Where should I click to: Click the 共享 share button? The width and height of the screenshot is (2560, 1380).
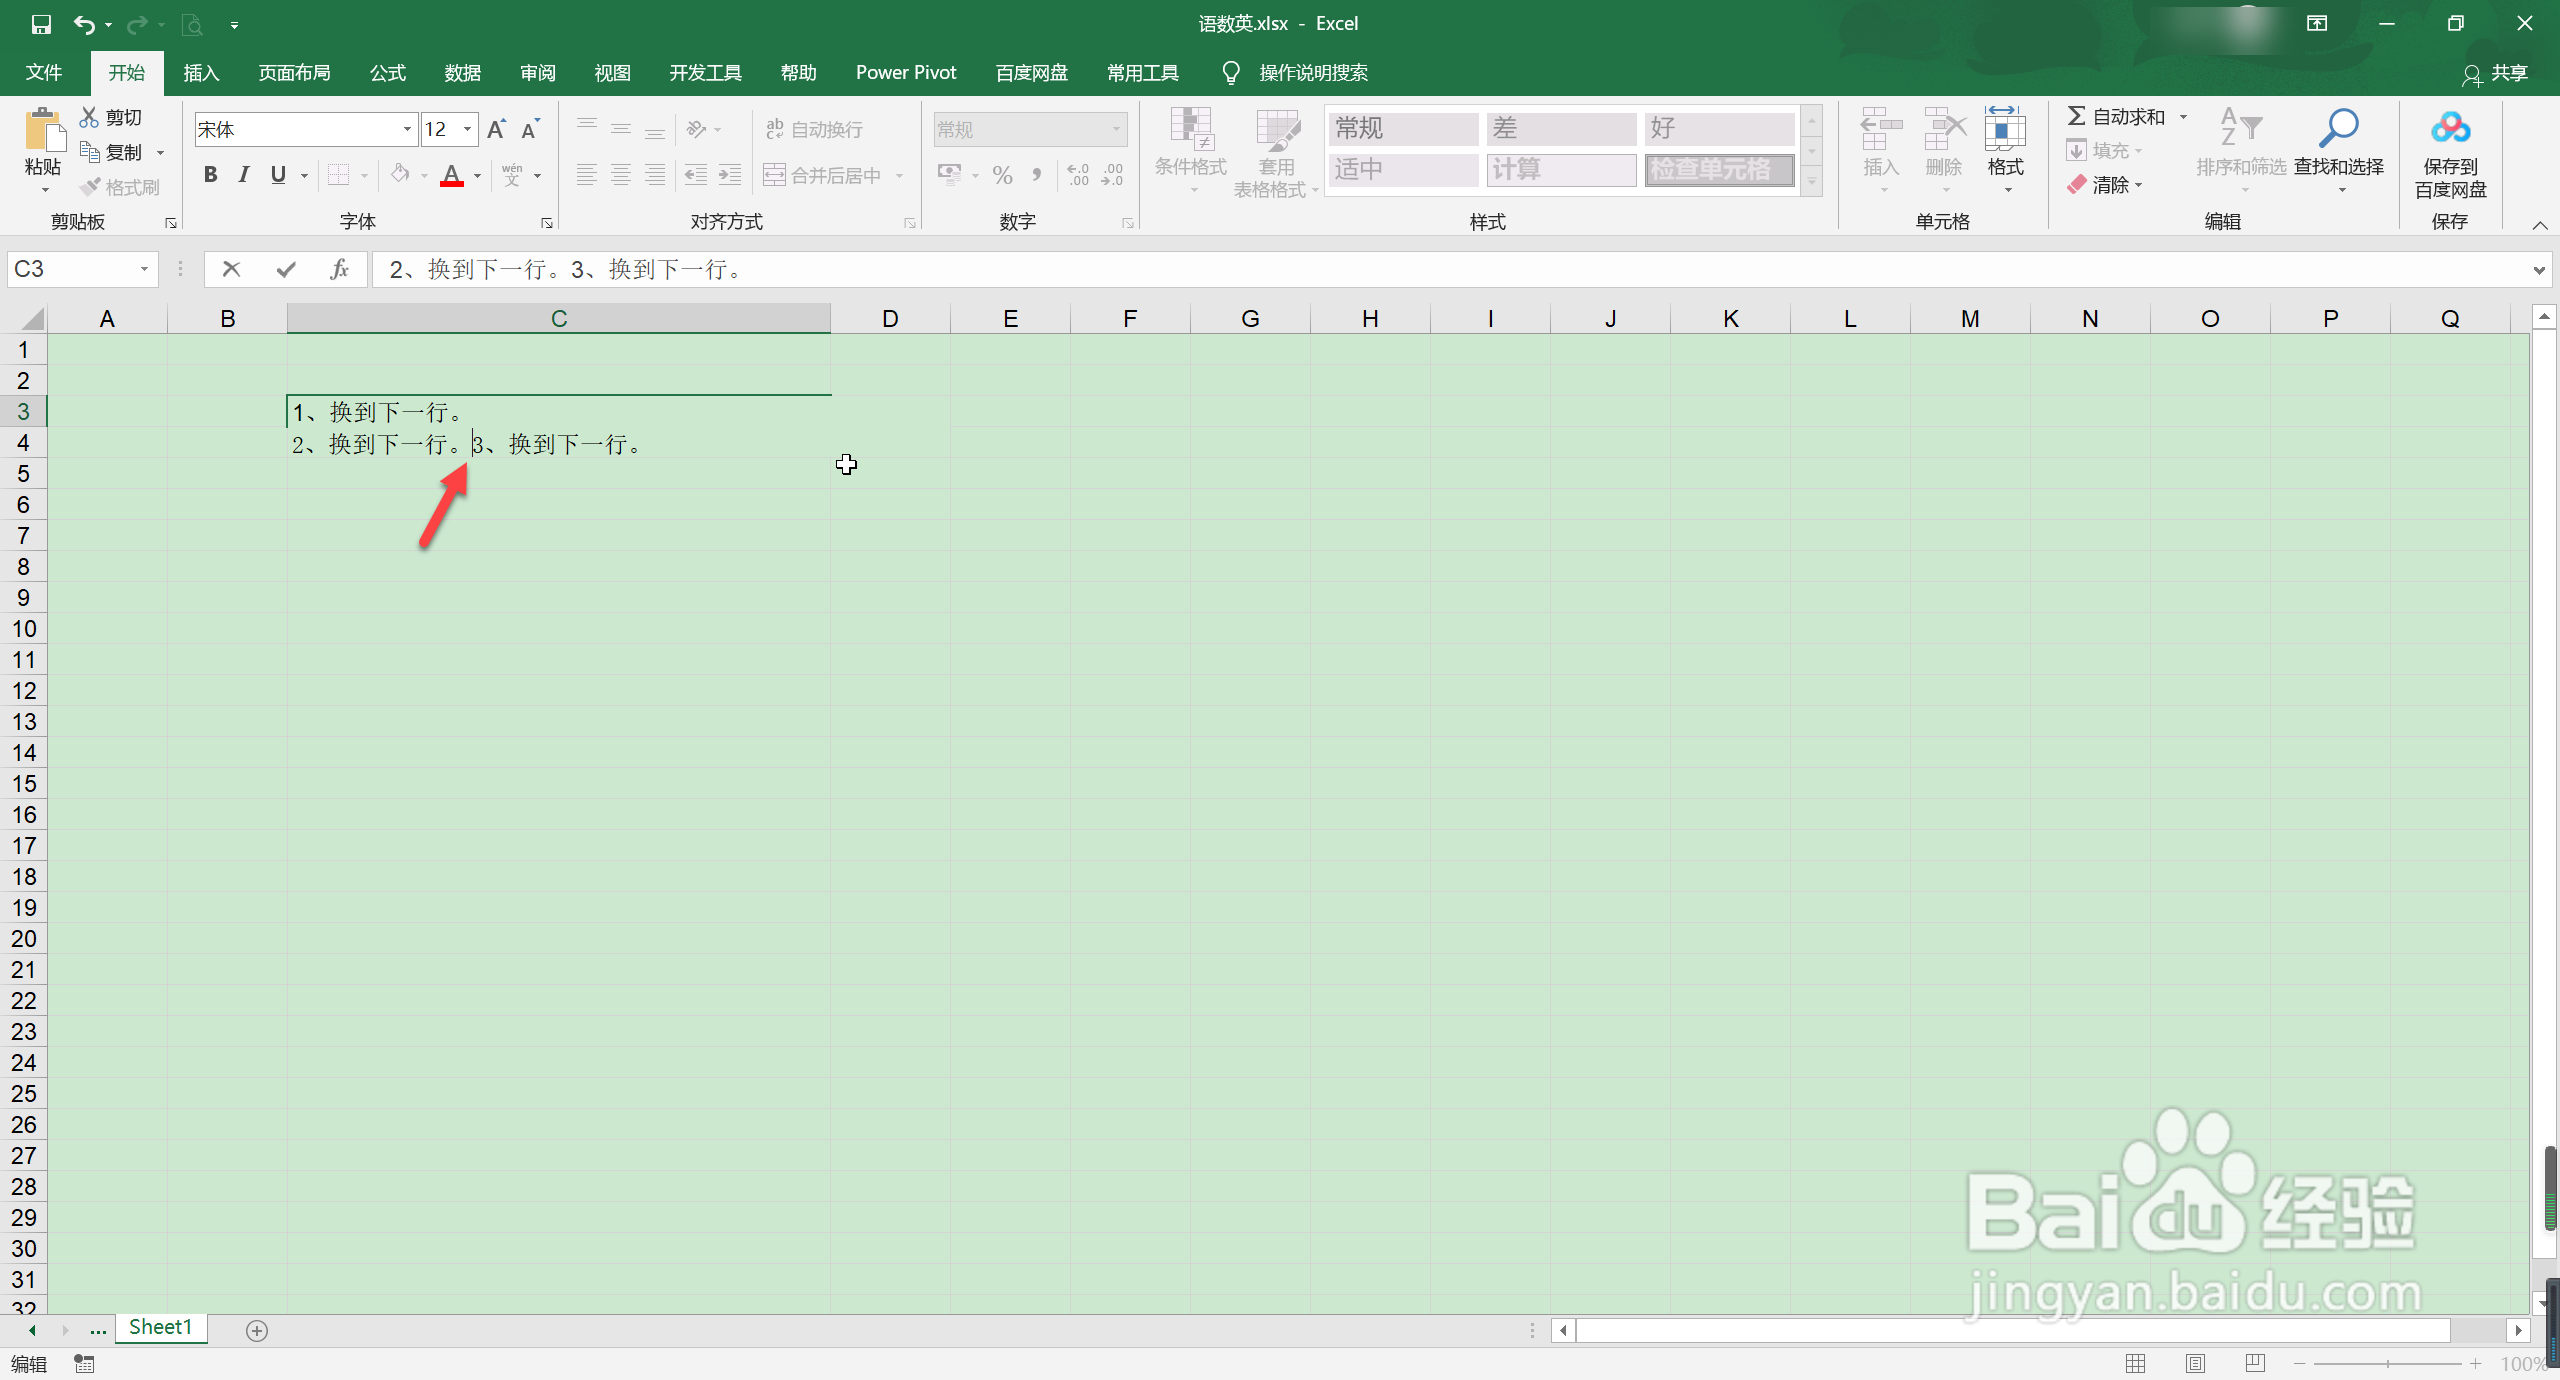coord(2496,73)
